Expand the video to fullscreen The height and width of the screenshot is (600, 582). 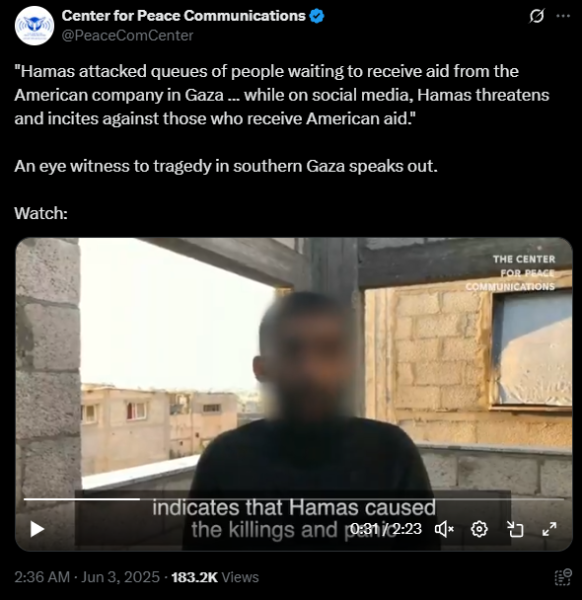click(549, 529)
